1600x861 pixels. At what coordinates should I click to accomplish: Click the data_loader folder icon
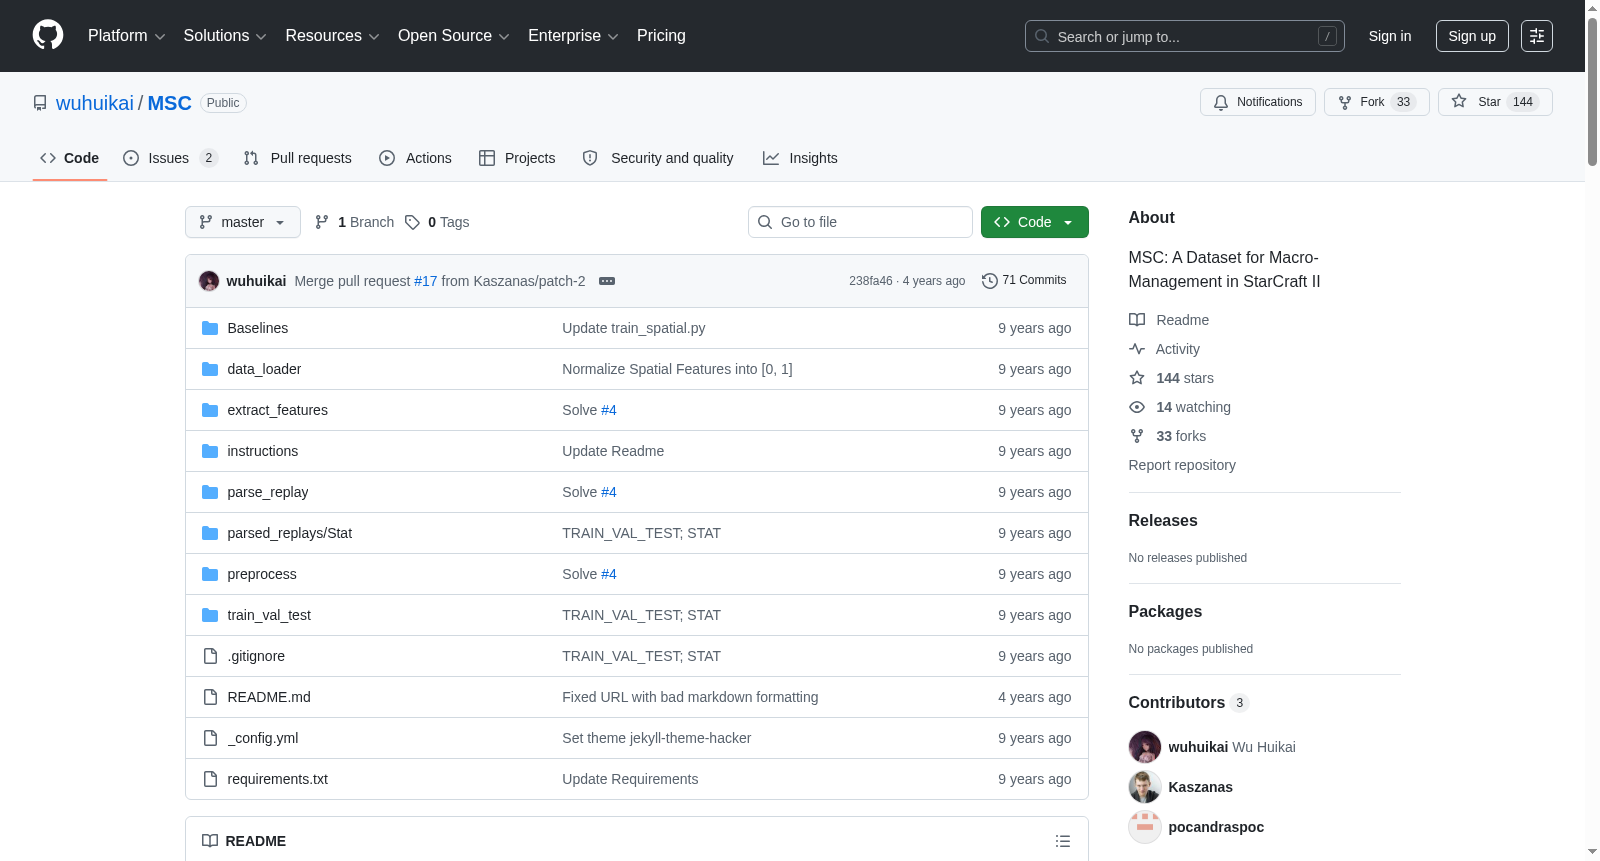coord(210,369)
